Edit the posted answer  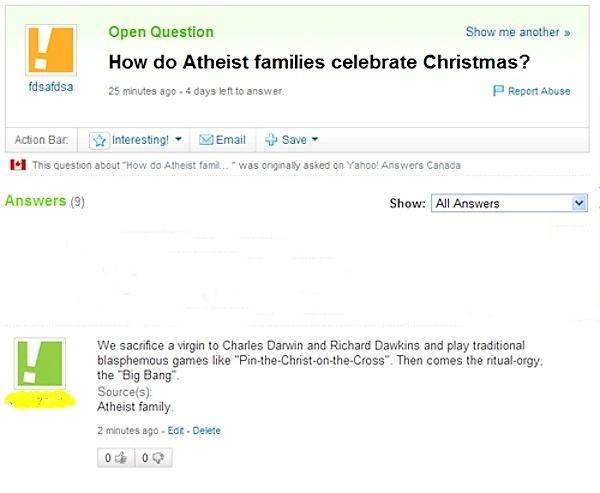(176, 430)
